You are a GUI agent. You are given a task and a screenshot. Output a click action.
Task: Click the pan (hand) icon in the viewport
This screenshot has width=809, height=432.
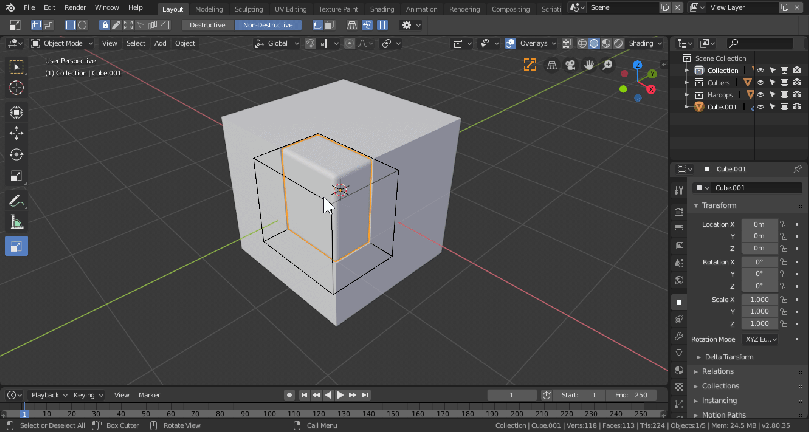[x=591, y=65]
